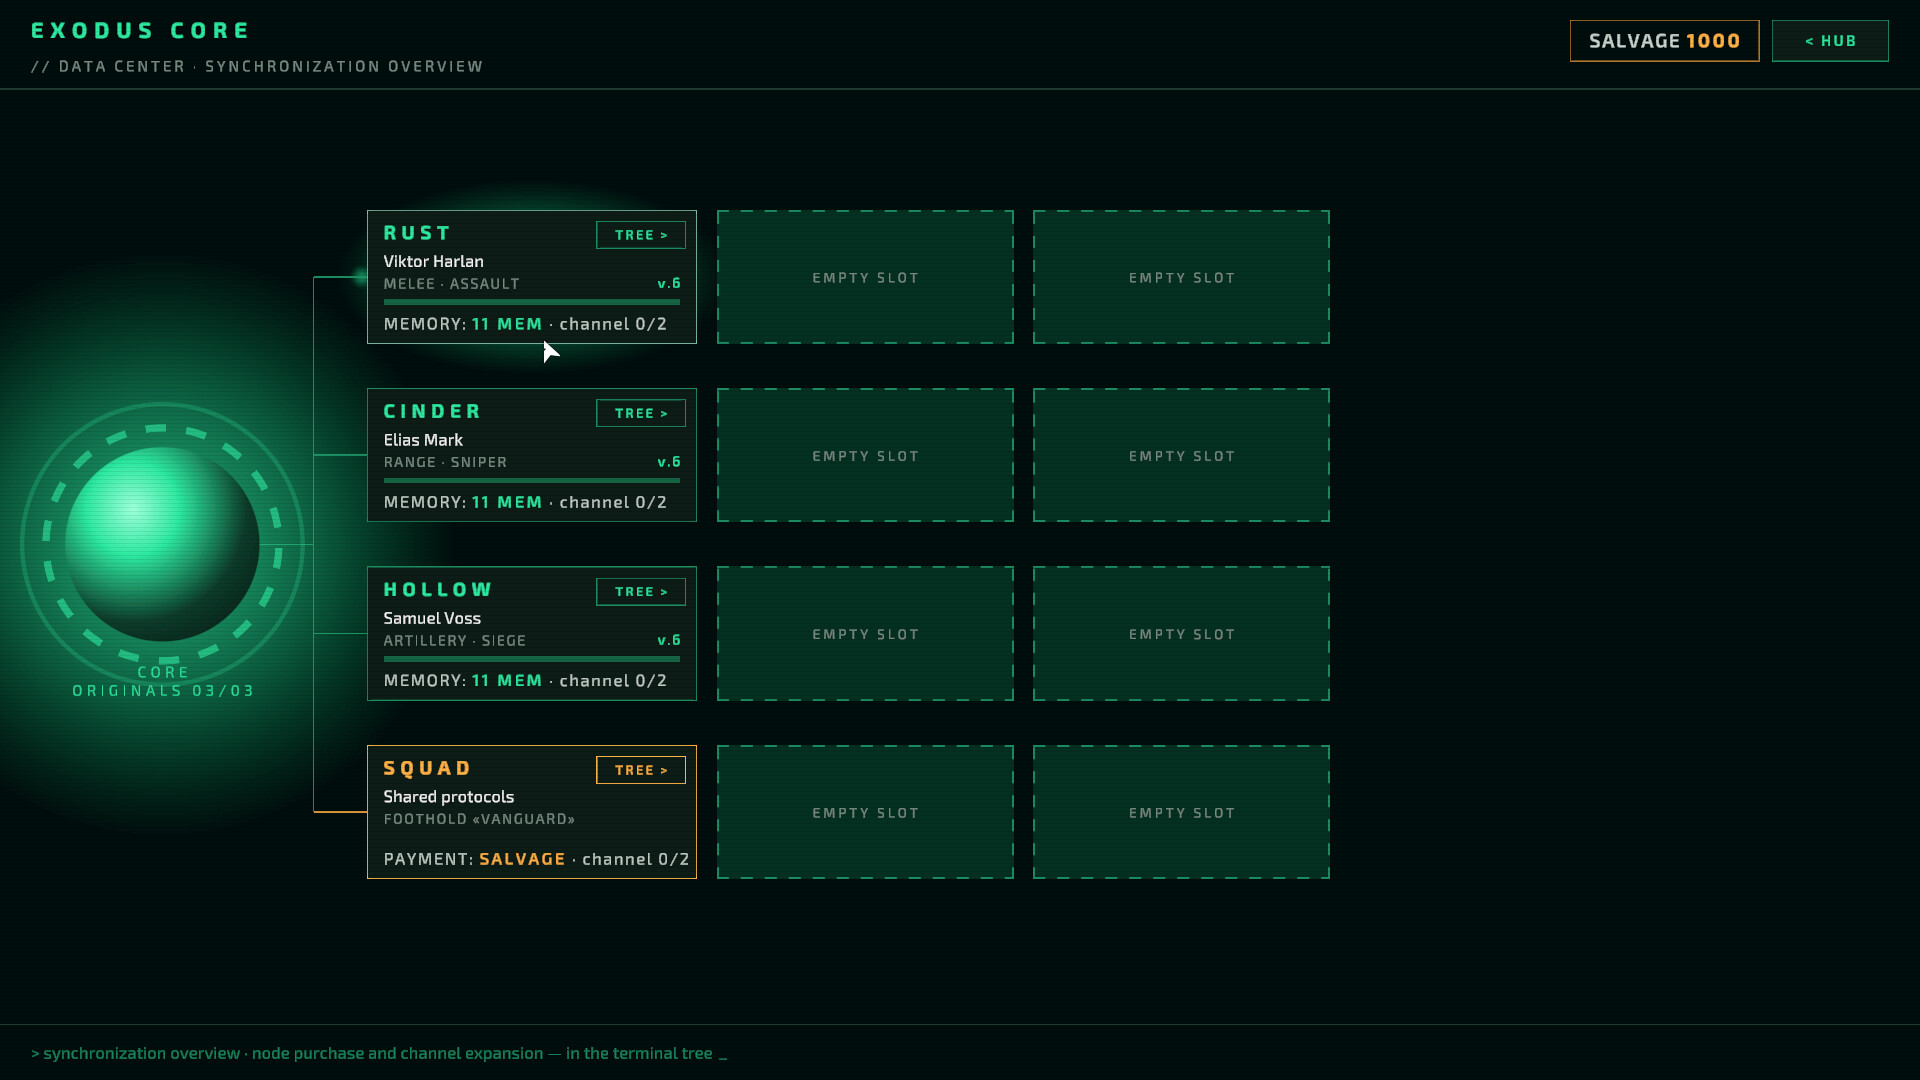The height and width of the screenshot is (1080, 1920).
Task: Click first empty slot beside HOLLOW
Action: coord(865,634)
